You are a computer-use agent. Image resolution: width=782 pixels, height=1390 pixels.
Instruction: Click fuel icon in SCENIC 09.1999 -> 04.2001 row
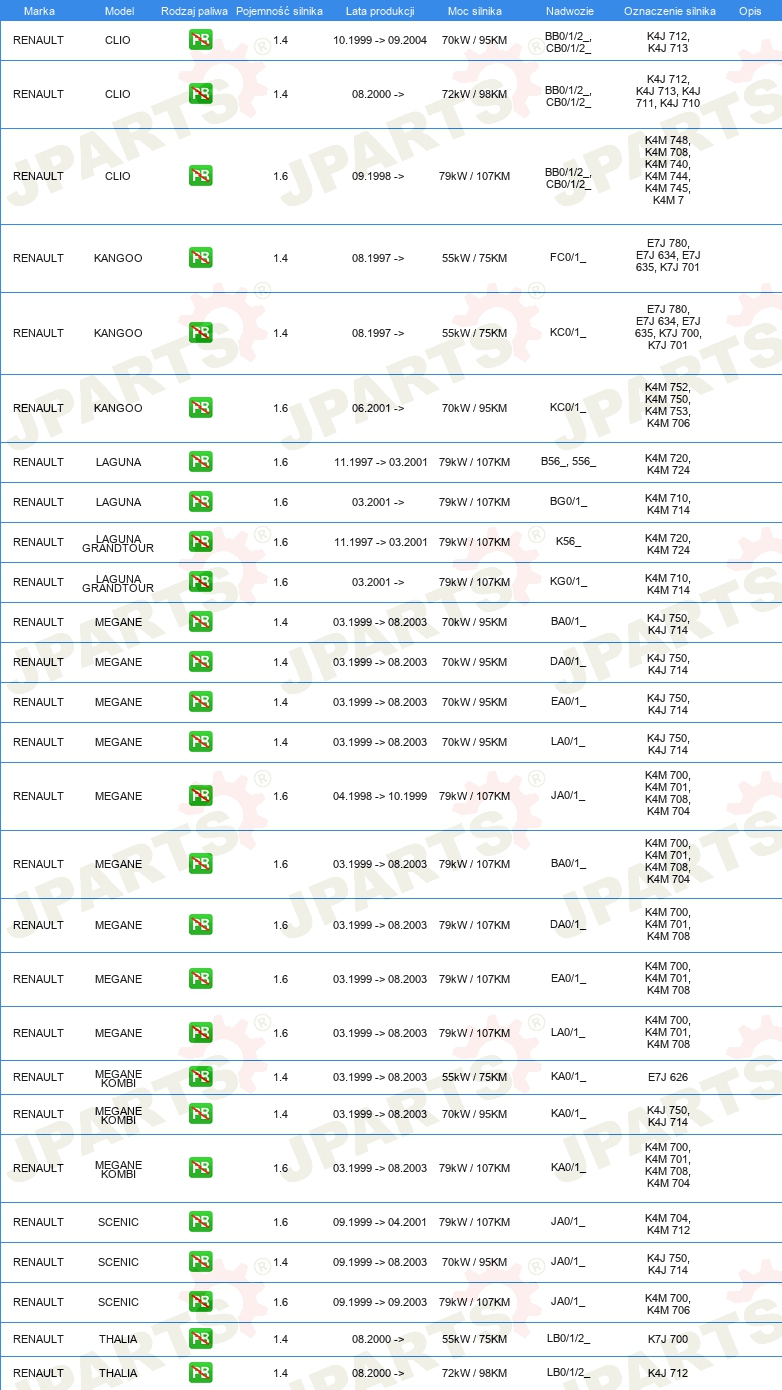point(200,1222)
